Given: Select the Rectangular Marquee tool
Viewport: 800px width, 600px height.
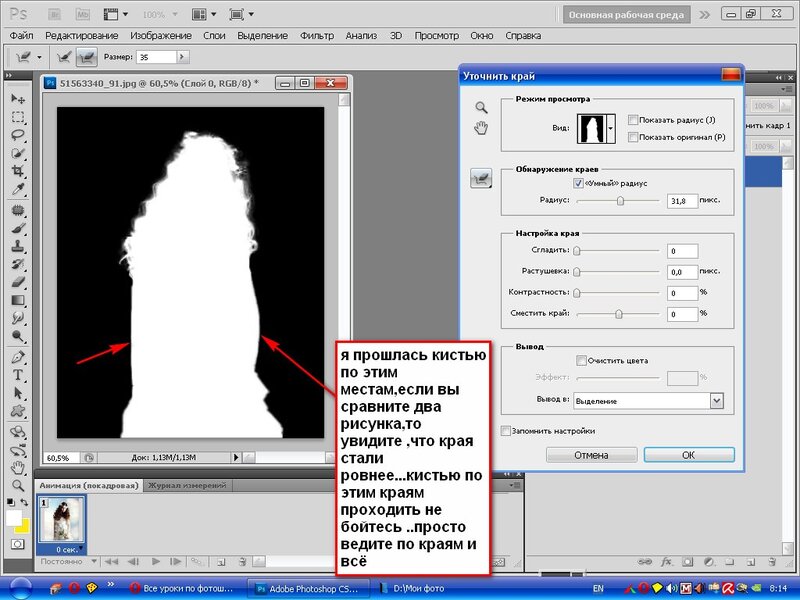Looking at the screenshot, I should (18, 117).
